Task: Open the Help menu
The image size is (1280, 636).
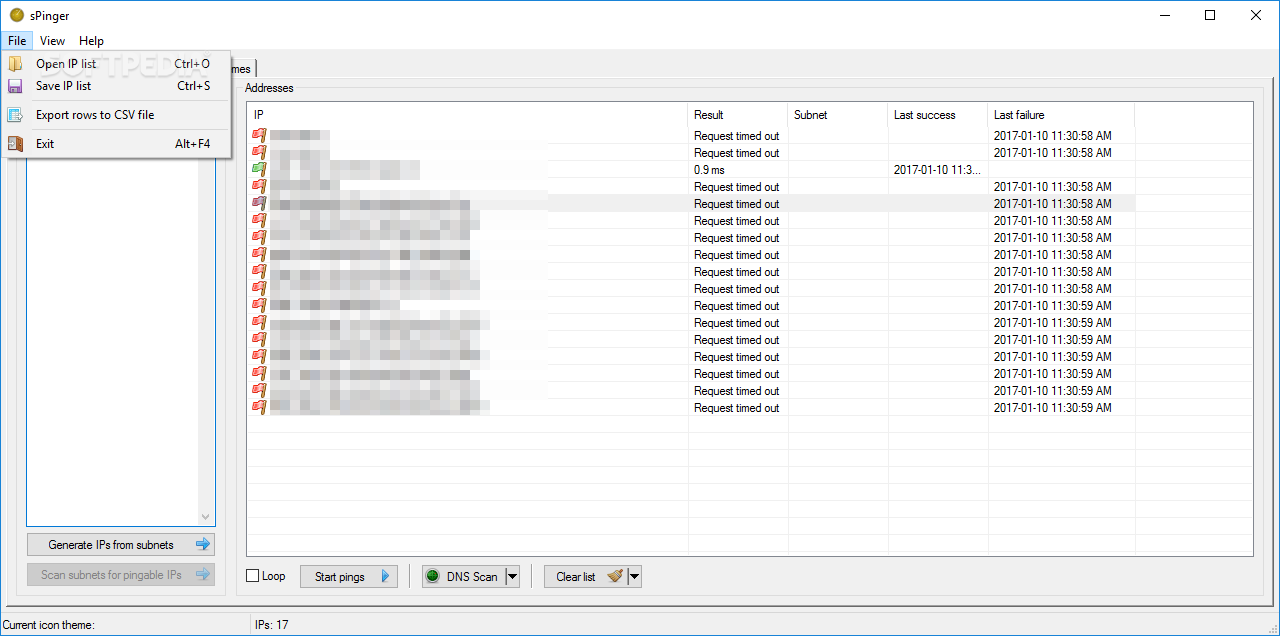Action: coord(91,41)
